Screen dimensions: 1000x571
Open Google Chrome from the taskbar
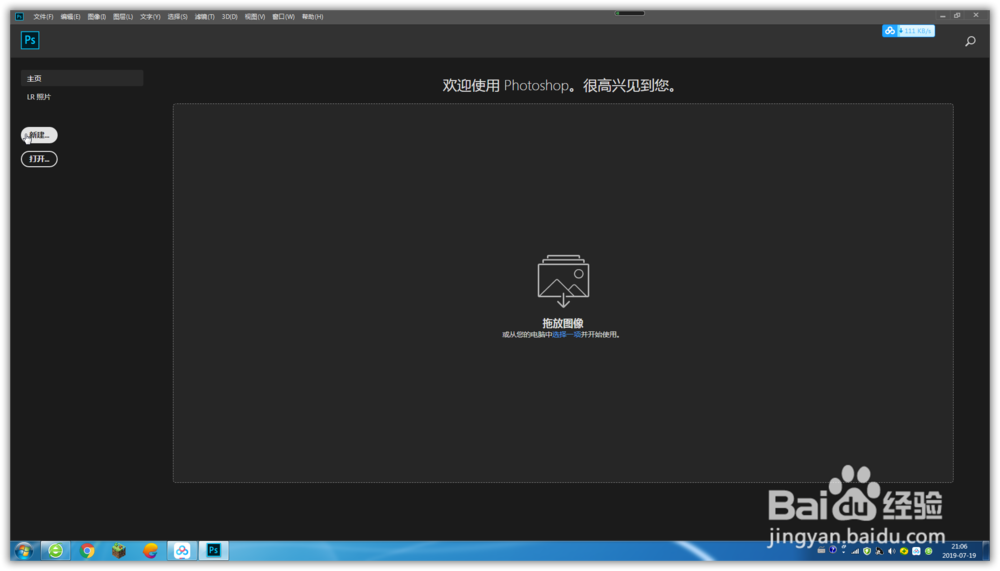87,550
